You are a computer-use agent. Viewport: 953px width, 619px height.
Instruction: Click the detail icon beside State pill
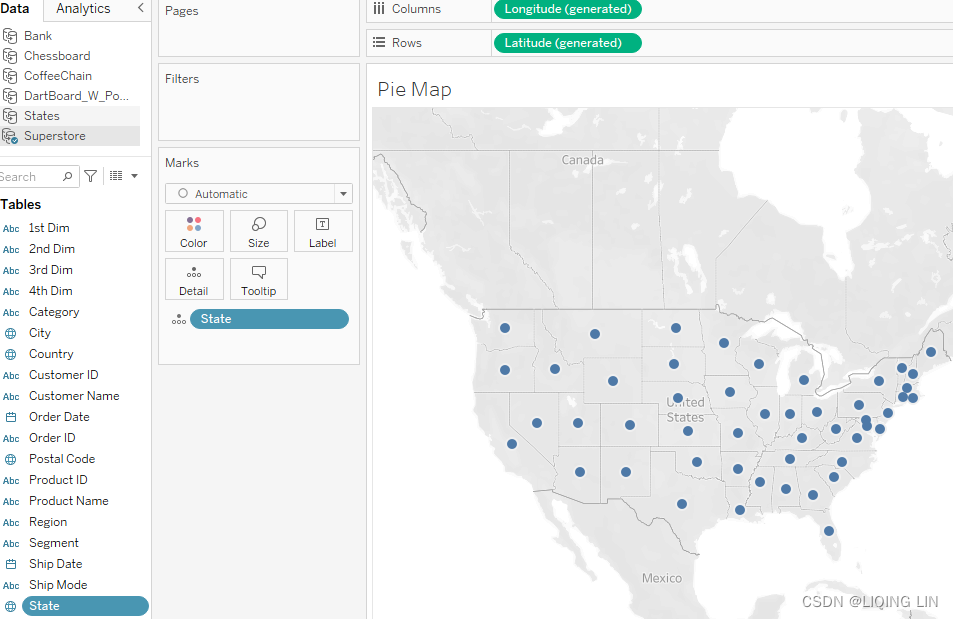[179, 319]
